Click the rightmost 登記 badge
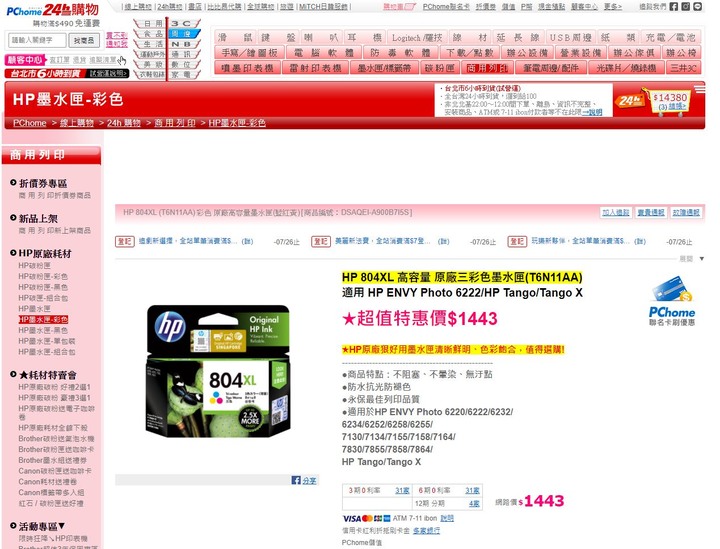Image resolution: width=720 pixels, height=549 pixels. (x=517, y=241)
